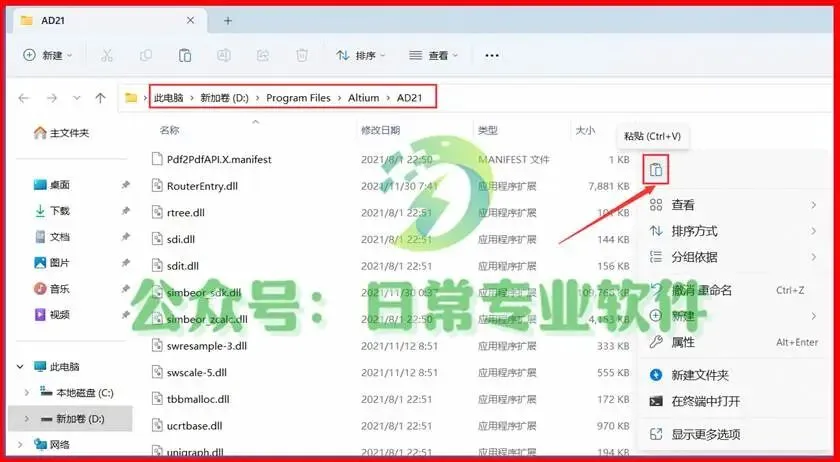Unpin 桌面 using its pin icon
The height and width of the screenshot is (462, 840).
(x=125, y=185)
